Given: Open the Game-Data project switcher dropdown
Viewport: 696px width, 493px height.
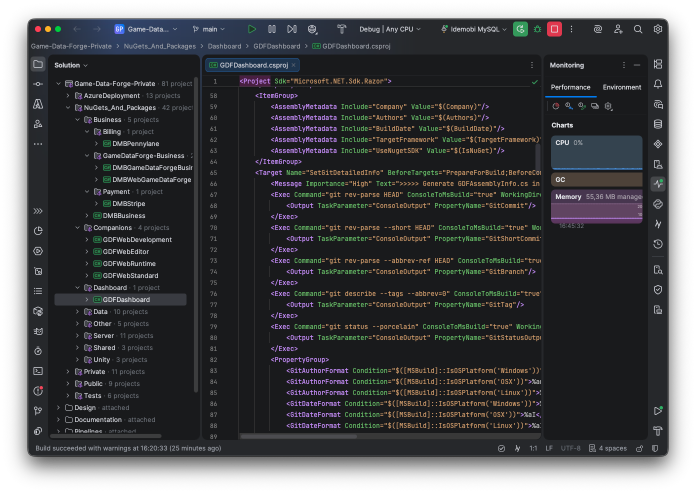Looking at the screenshot, I should pyautogui.click(x=146, y=29).
